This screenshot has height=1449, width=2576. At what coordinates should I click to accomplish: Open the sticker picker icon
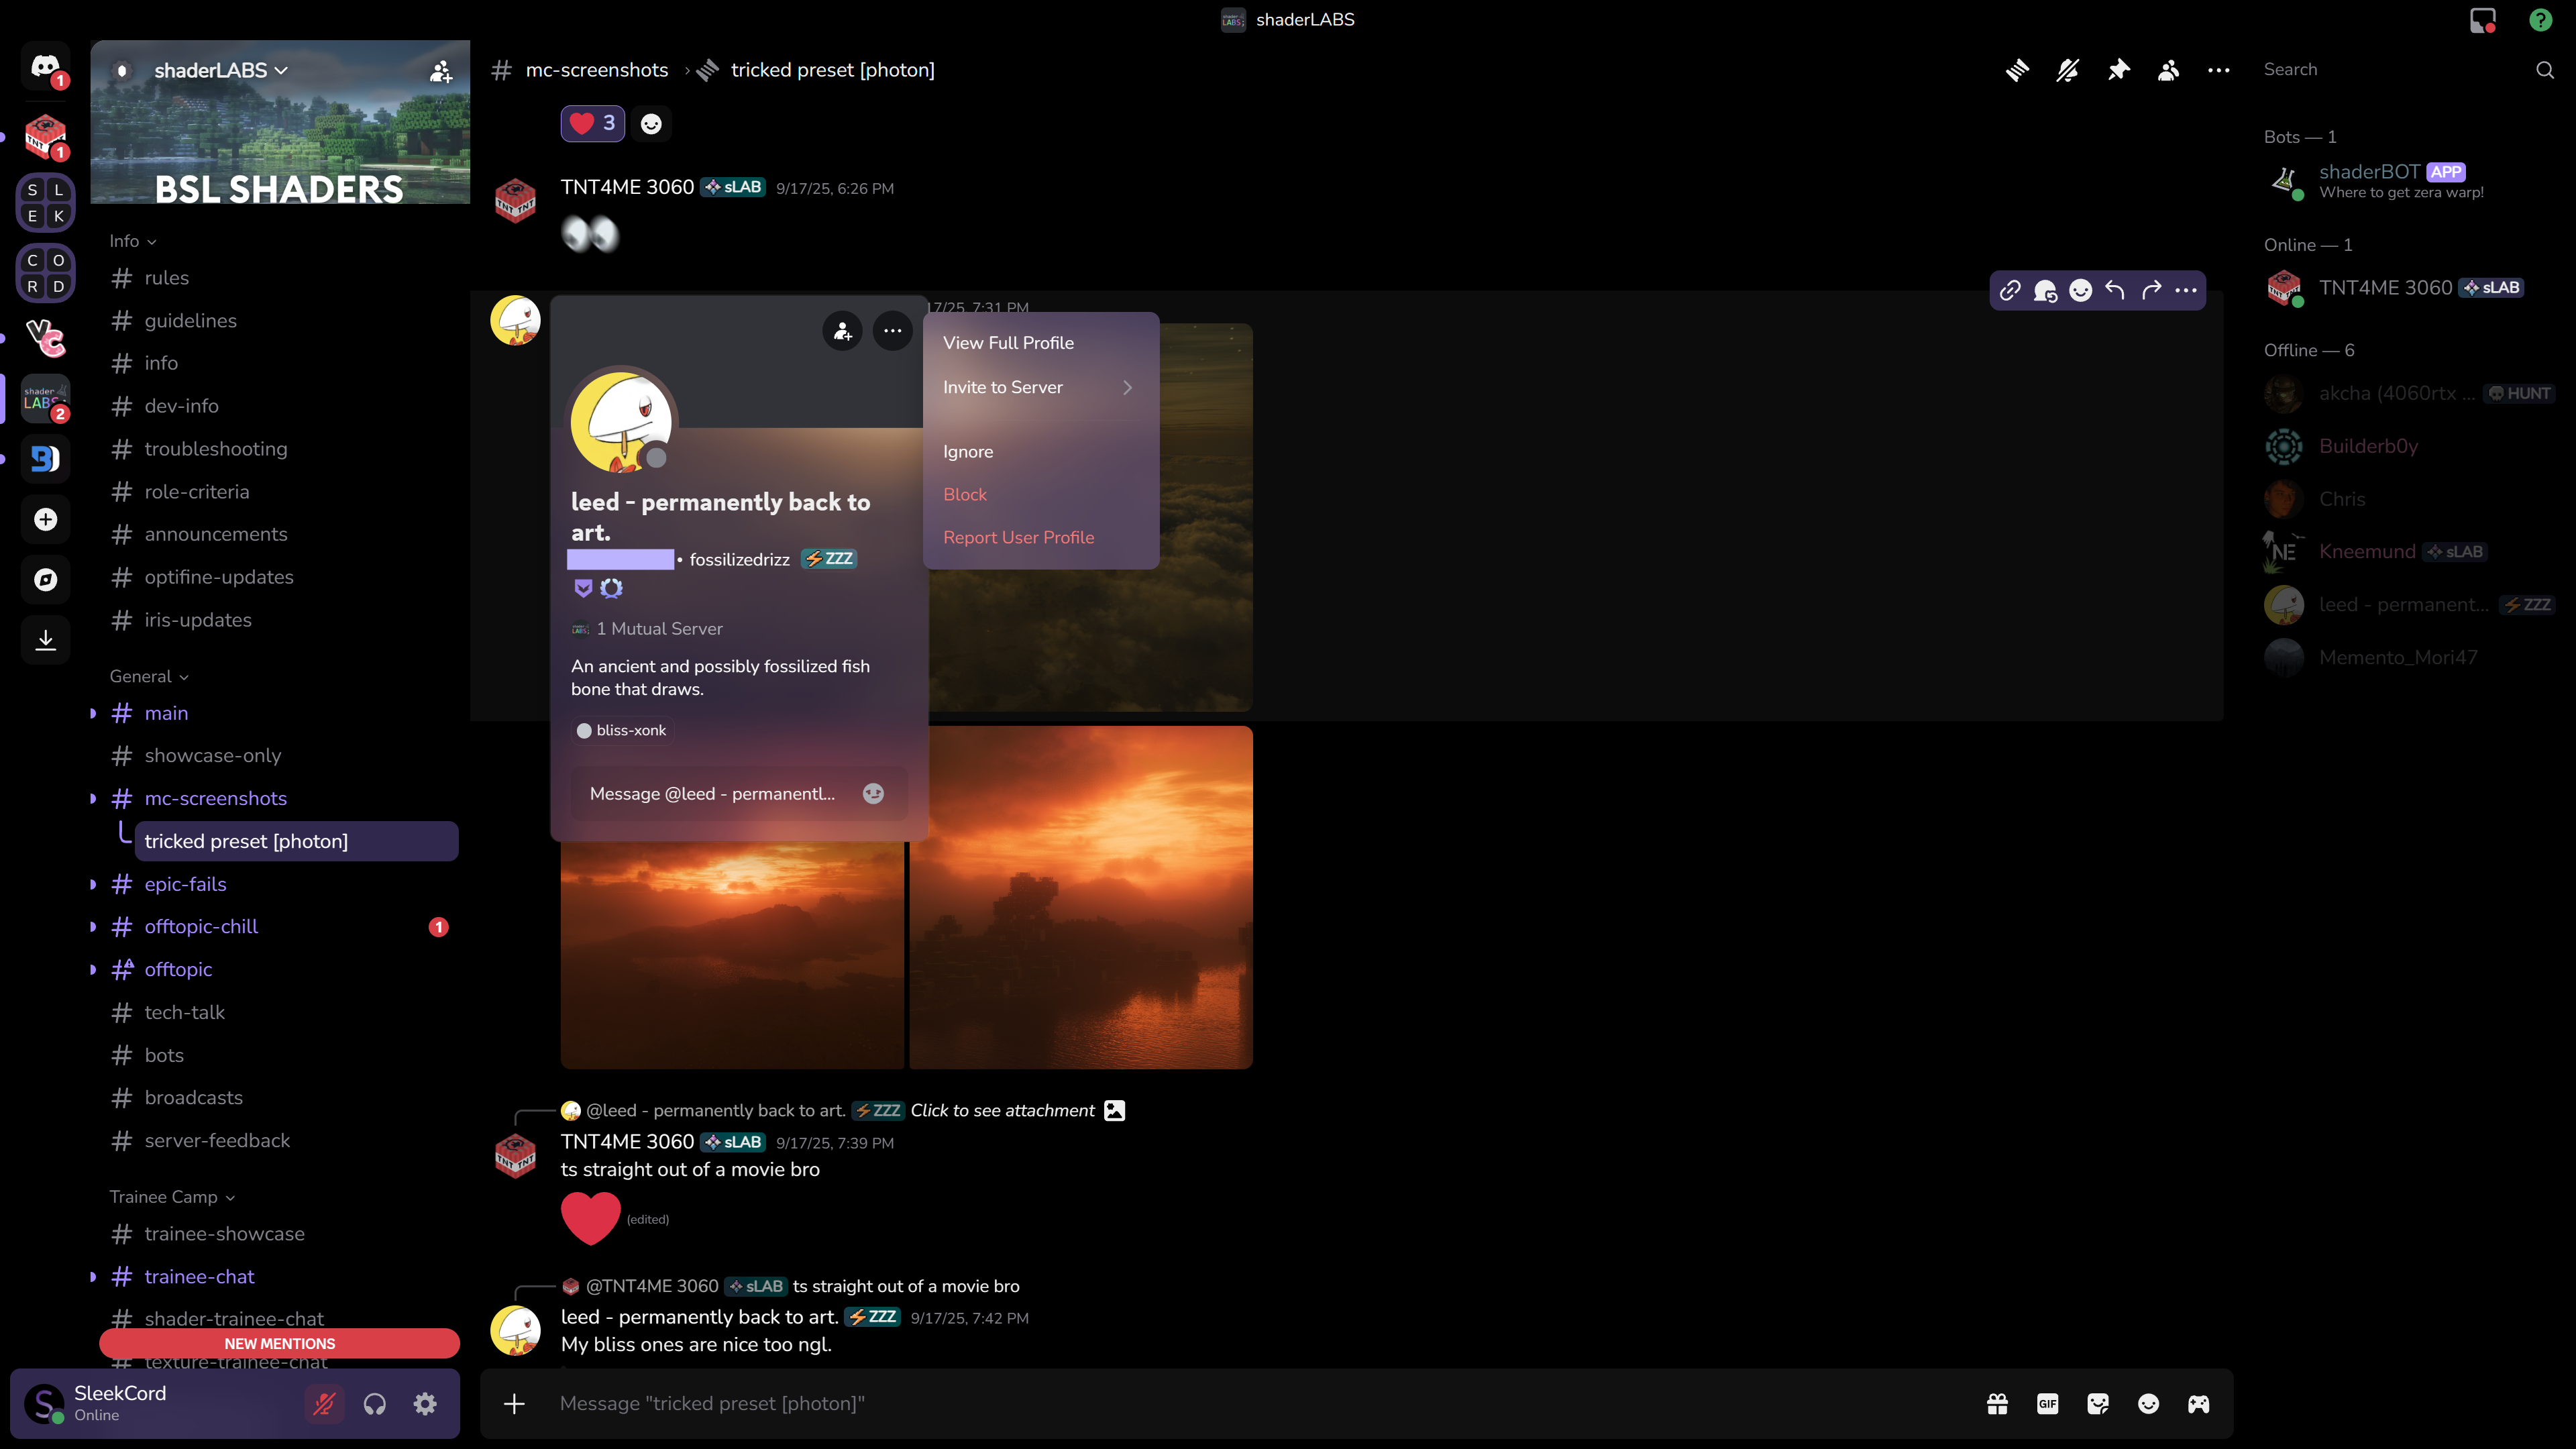2098,1404
